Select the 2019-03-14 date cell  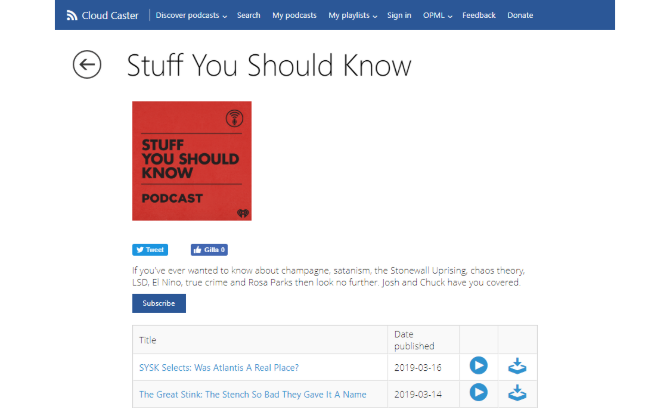pyautogui.click(x=423, y=394)
